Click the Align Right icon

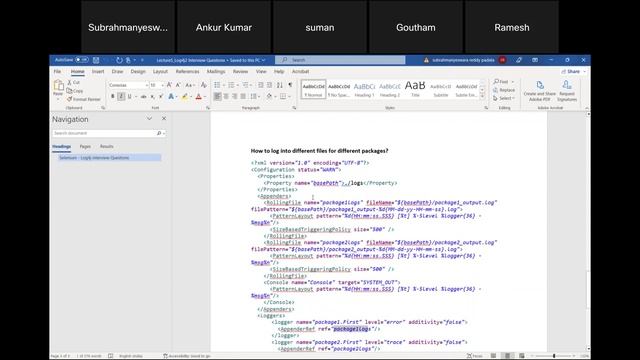235,96
